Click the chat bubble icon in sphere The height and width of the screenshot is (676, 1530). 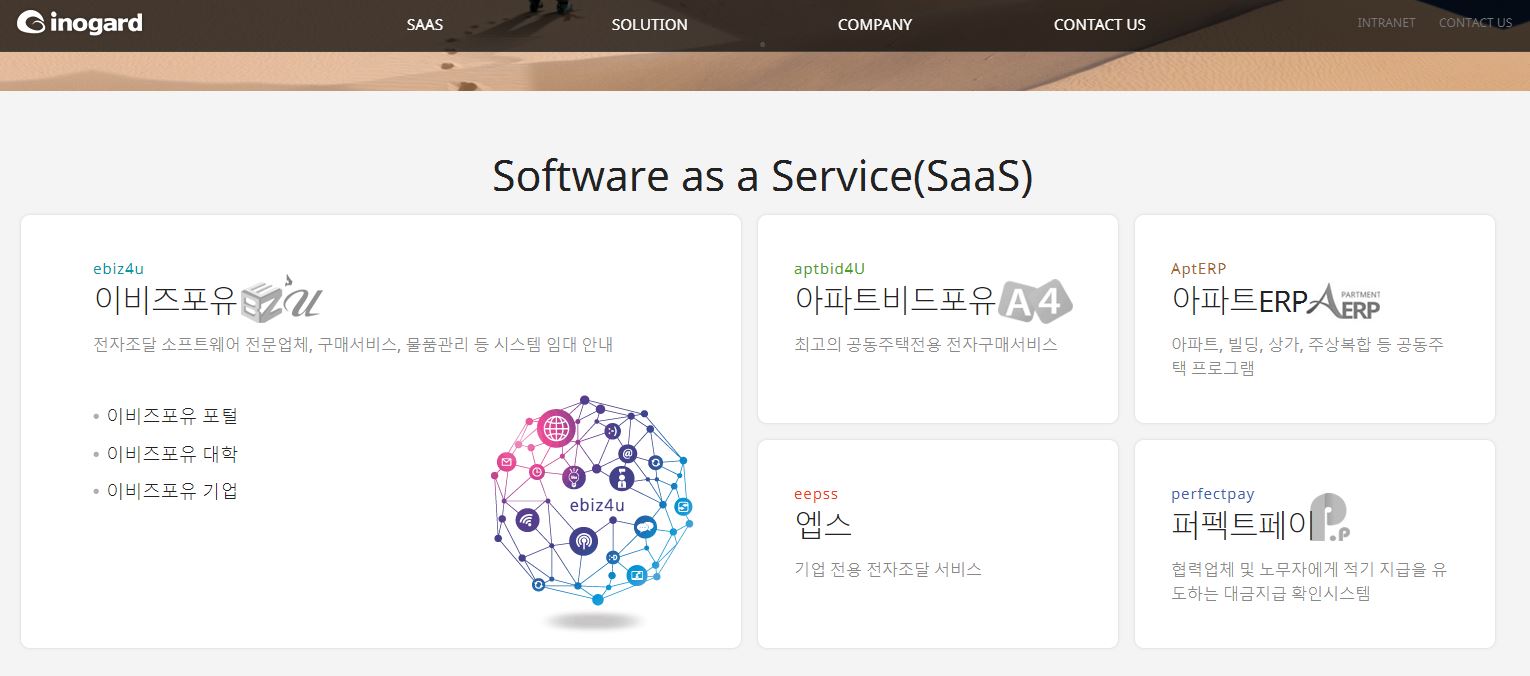click(x=645, y=527)
